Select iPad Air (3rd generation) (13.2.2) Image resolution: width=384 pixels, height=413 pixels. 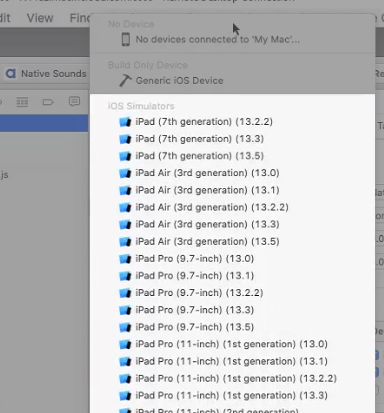(232, 207)
